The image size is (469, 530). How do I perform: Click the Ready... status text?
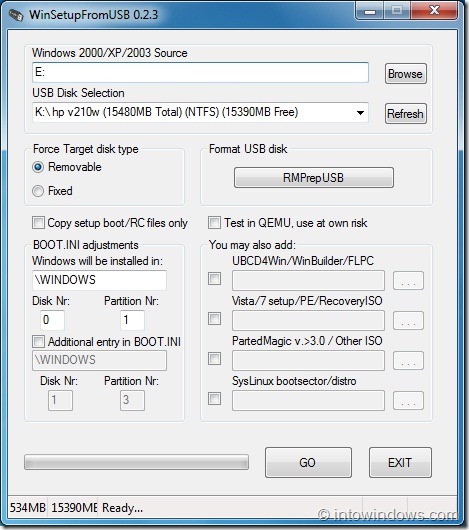[x=122, y=508]
